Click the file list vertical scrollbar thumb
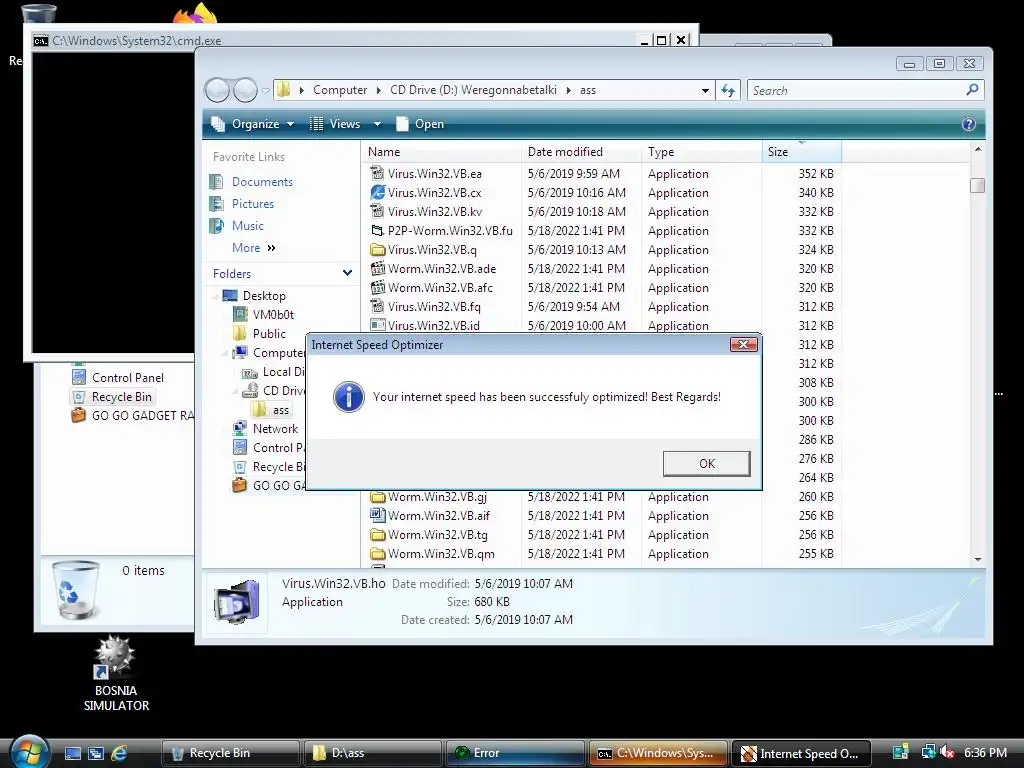Image resolution: width=1024 pixels, height=768 pixels. click(978, 185)
